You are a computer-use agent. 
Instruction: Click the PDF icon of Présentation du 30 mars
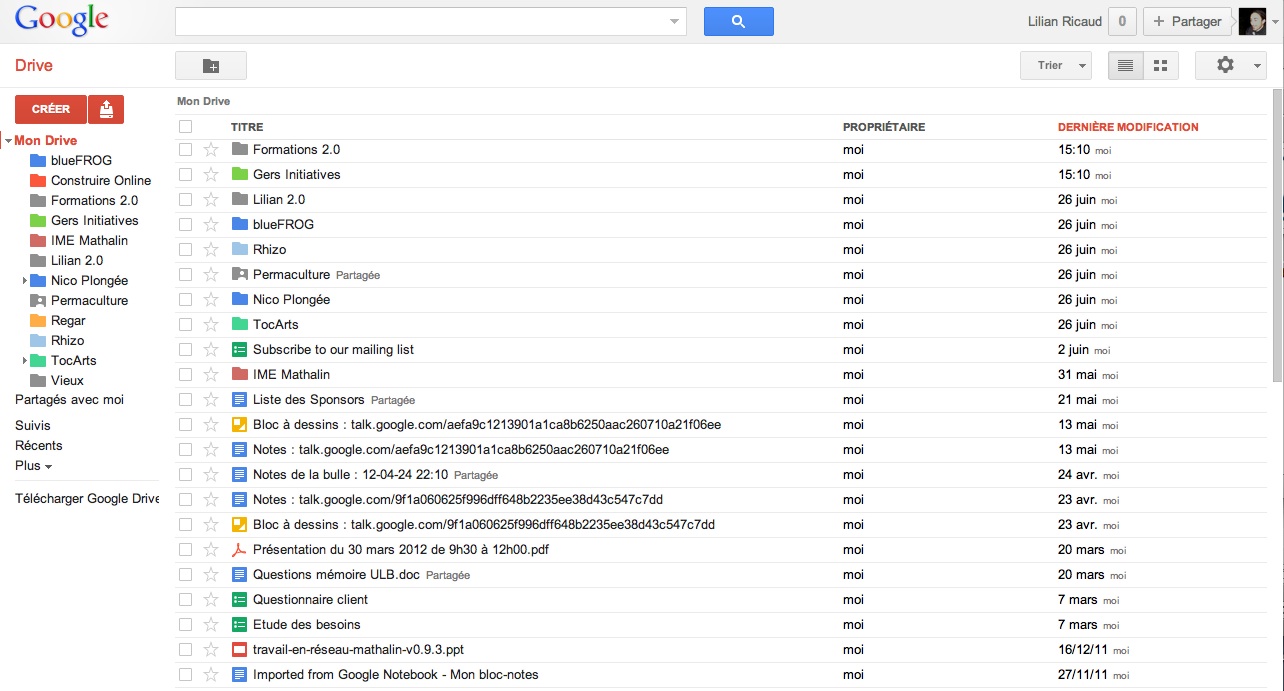[239, 550]
